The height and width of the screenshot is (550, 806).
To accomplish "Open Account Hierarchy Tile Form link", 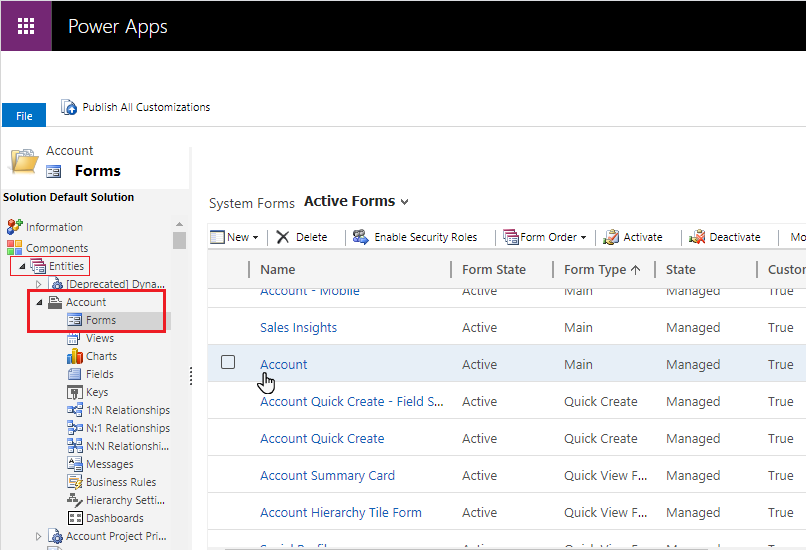I will [341, 512].
